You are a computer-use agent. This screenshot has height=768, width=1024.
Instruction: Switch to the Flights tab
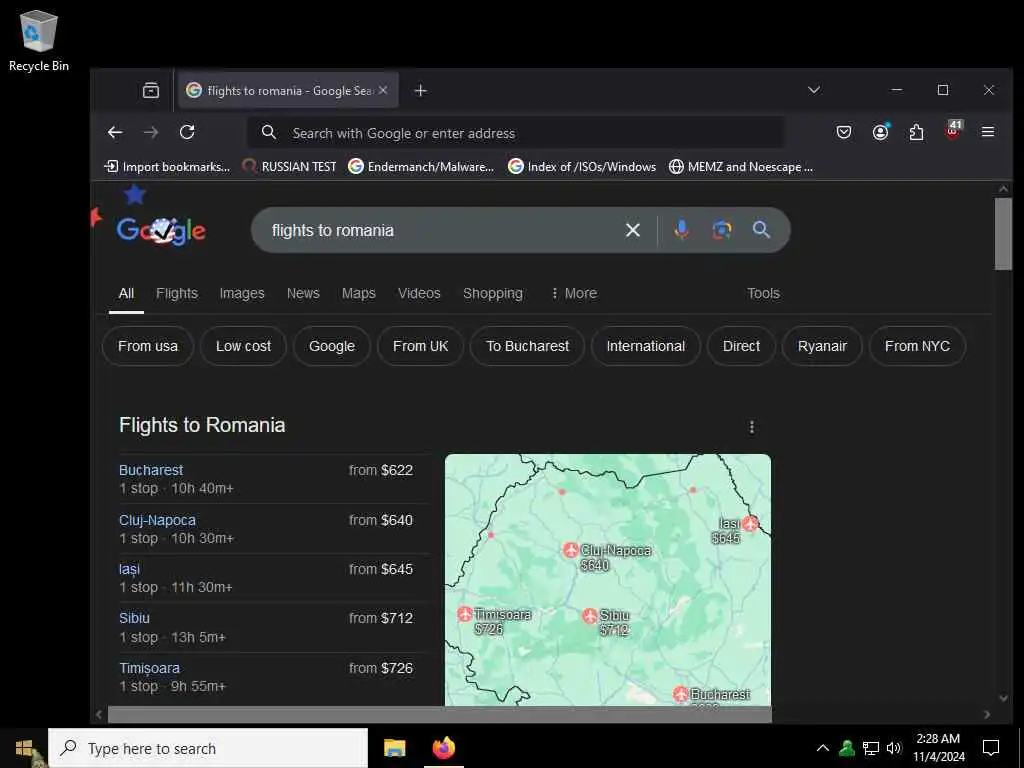pos(177,293)
